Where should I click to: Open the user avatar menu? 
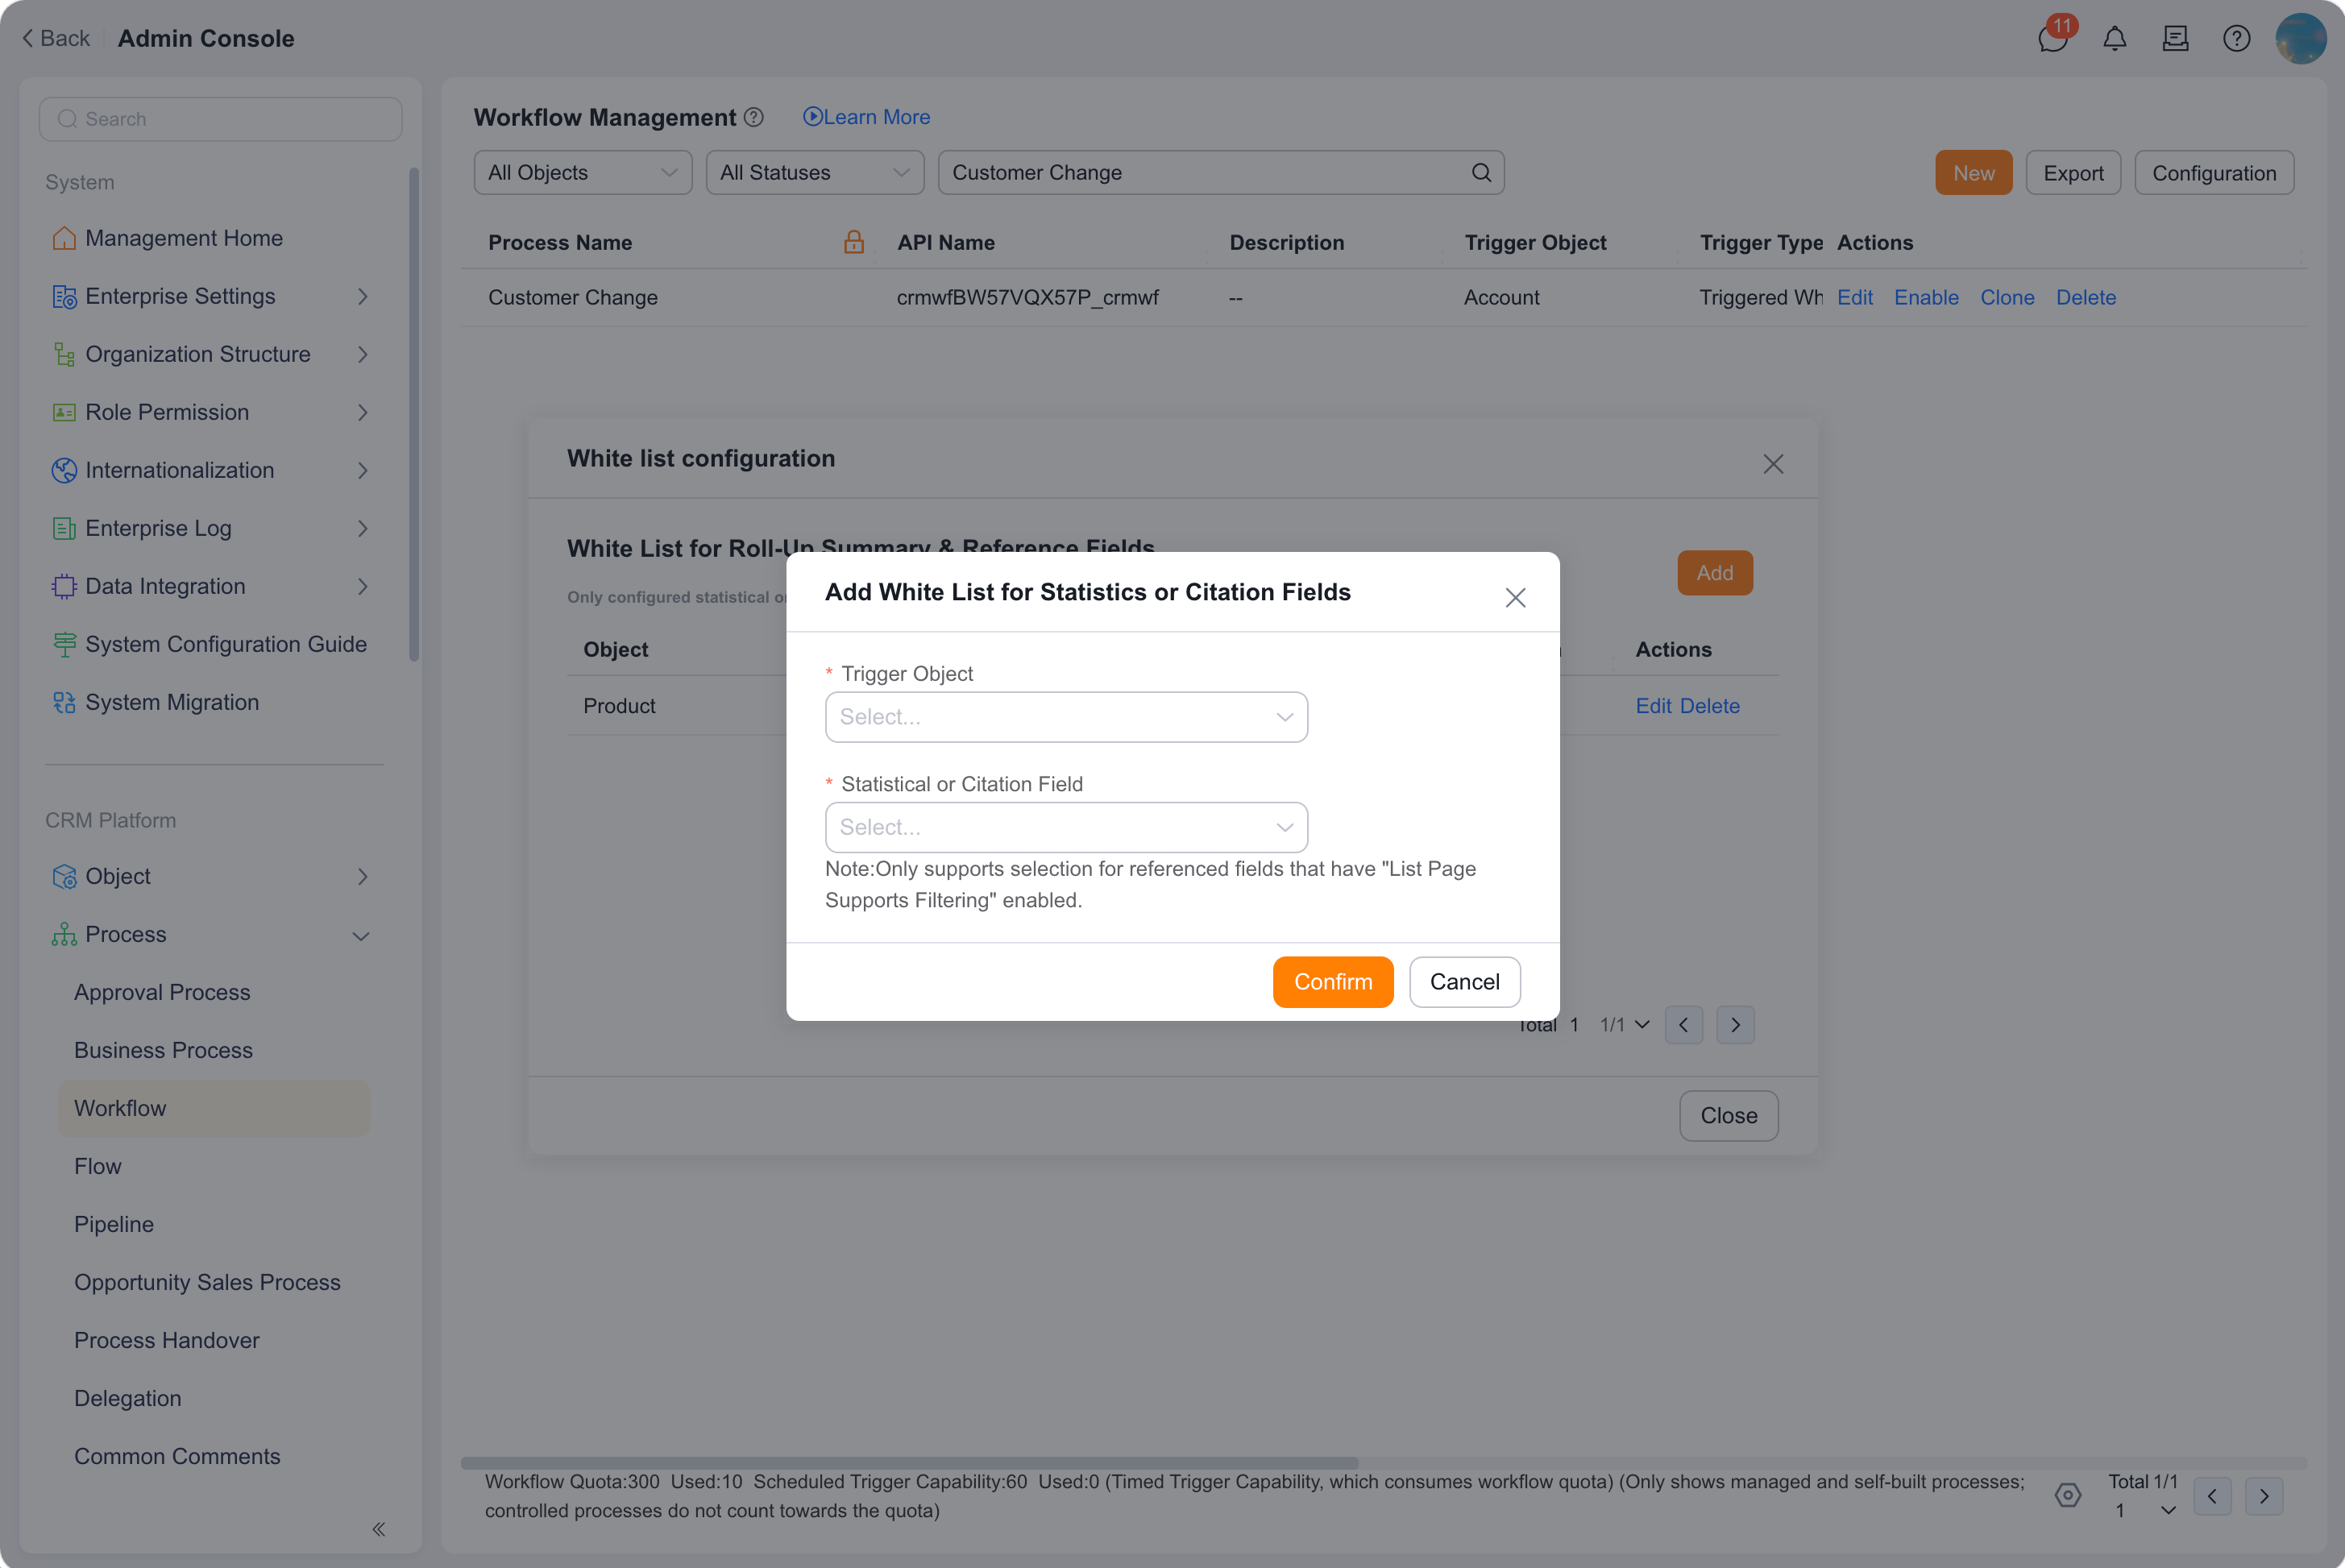point(2299,38)
